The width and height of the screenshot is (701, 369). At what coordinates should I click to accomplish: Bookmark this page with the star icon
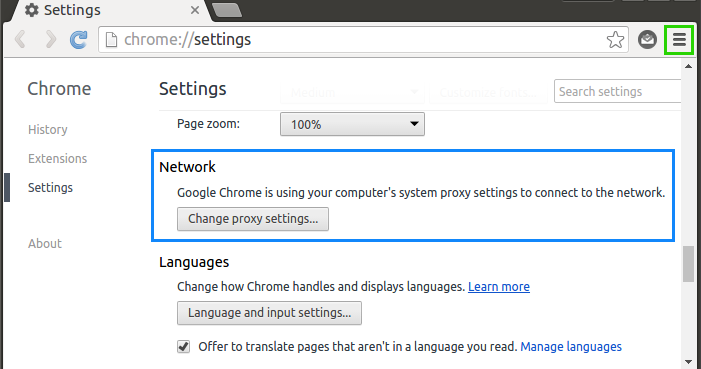click(x=615, y=40)
